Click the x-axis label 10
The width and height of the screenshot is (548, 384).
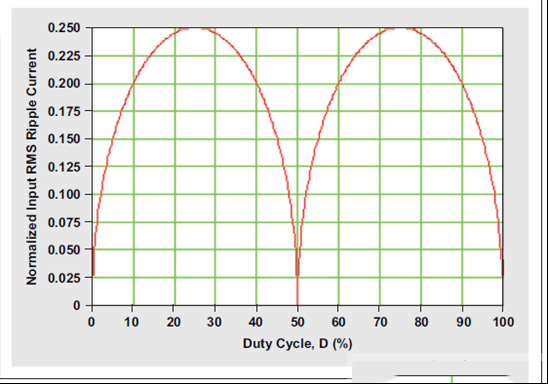pyautogui.click(x=131, y=322)
